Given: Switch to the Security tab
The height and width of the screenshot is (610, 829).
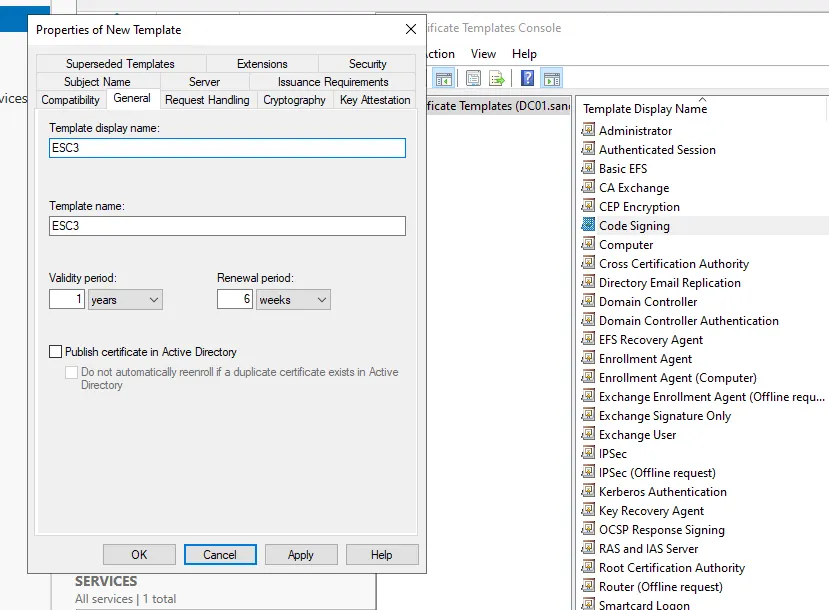Looking at the screenshot, I should tap(367, 64).
